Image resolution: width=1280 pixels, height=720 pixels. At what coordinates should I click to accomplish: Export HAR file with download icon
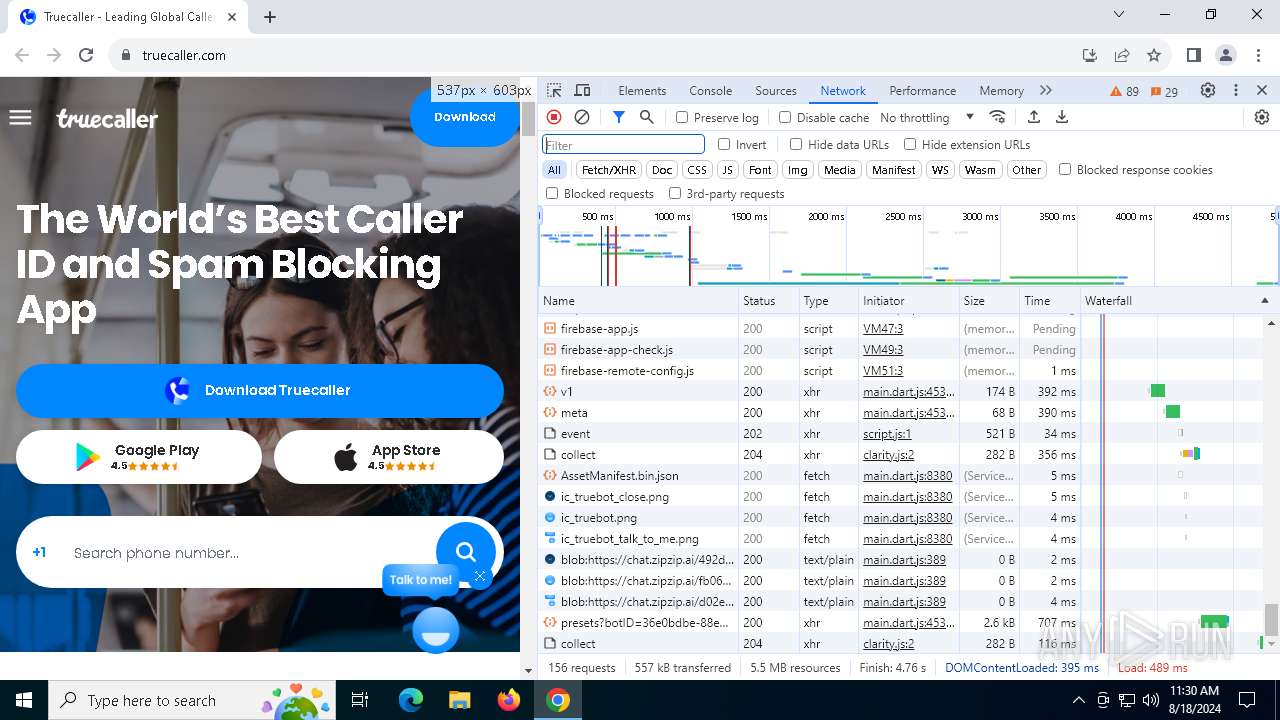1062,117
